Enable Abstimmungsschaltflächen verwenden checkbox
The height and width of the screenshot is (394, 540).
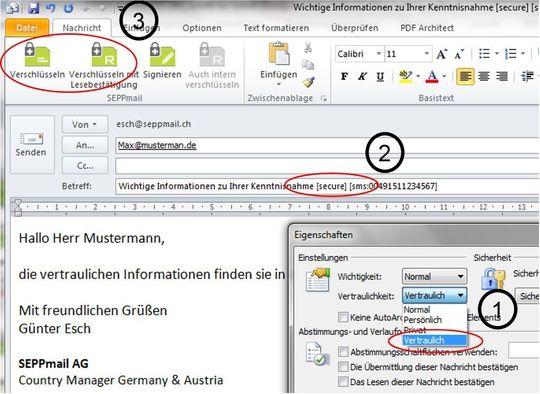(343, 352)
